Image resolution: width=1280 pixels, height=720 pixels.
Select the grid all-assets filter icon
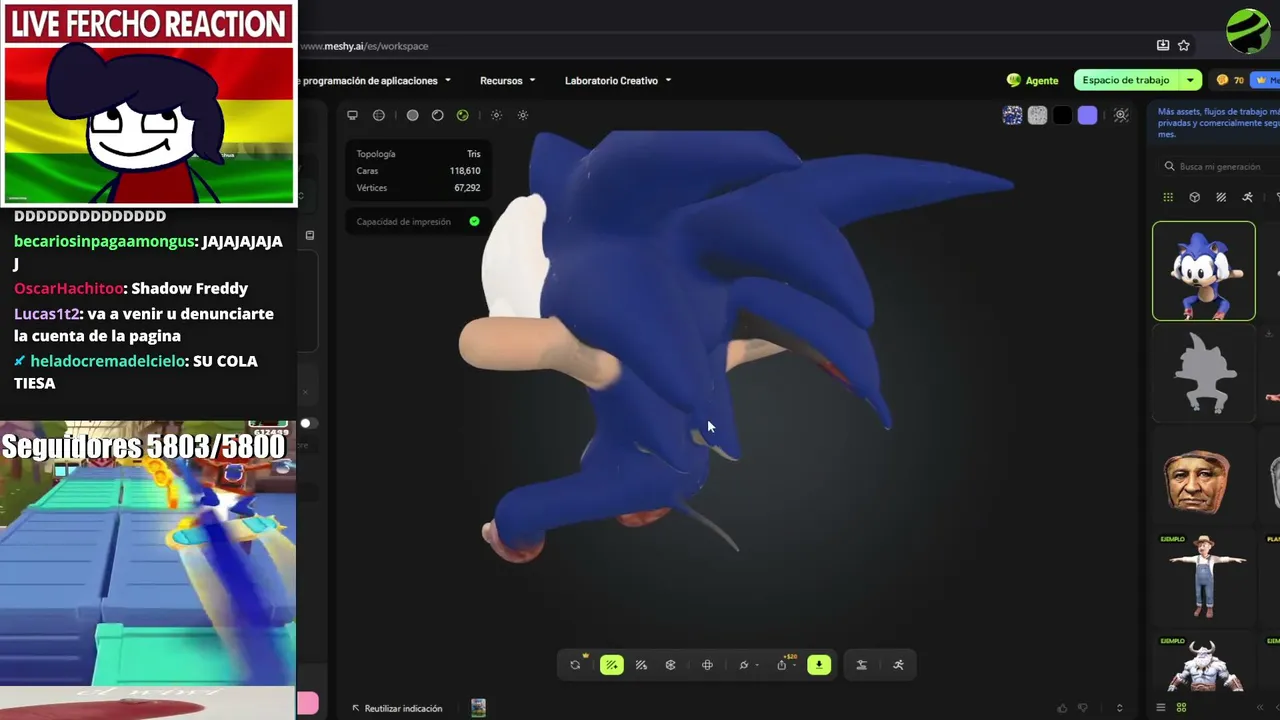tap(1168, 197)
